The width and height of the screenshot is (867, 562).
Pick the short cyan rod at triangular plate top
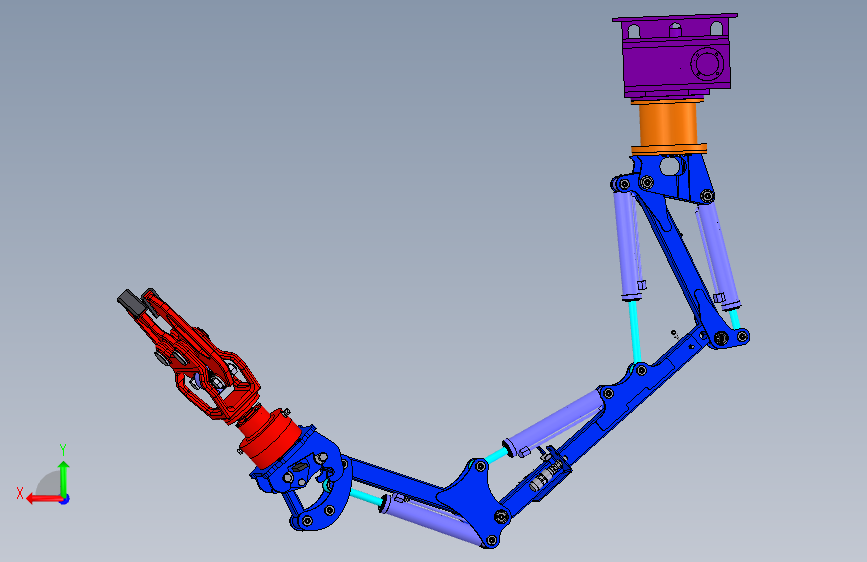496,456
